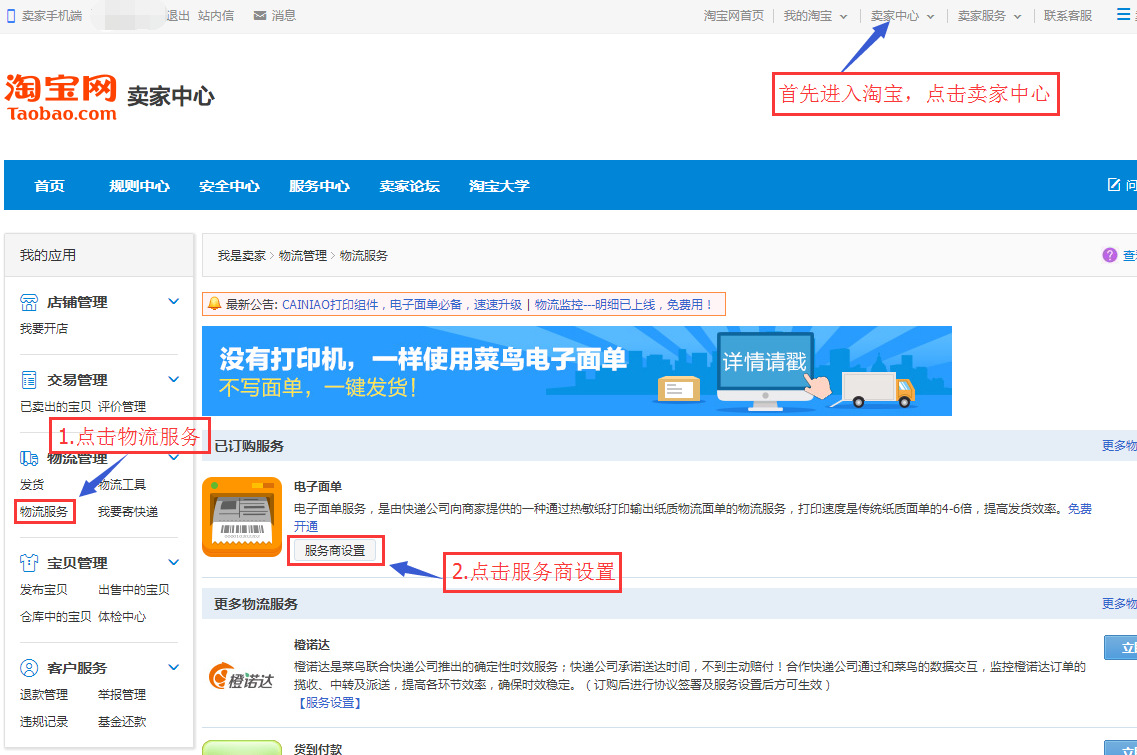Screen dimensions: 1137x755
Task: Switch to 服务中心 tab
Action: coord(319,186)
